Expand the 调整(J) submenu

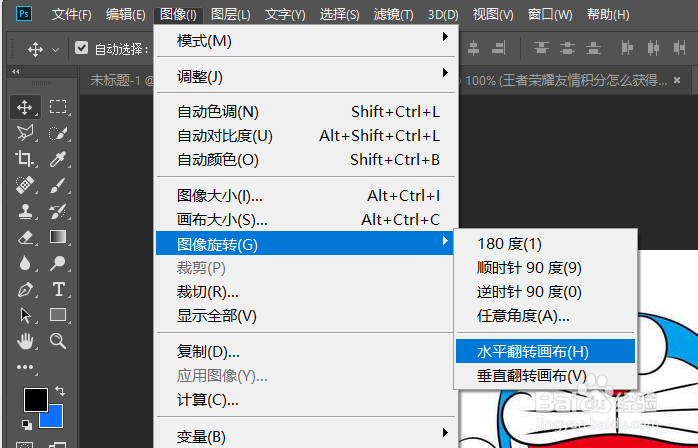305,76
